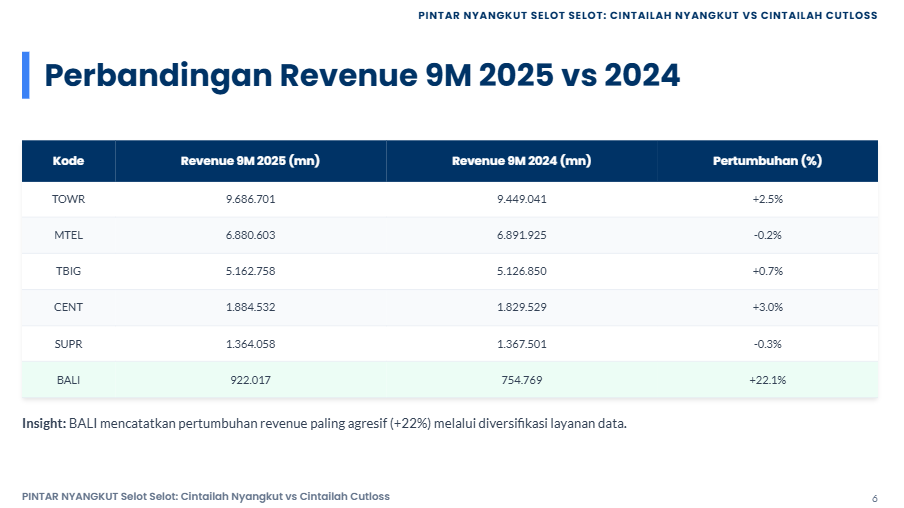The image size is (904, 508).
Task: Click the slide title Perbandingan Revenue heading
Action: [x=362, y=76]
